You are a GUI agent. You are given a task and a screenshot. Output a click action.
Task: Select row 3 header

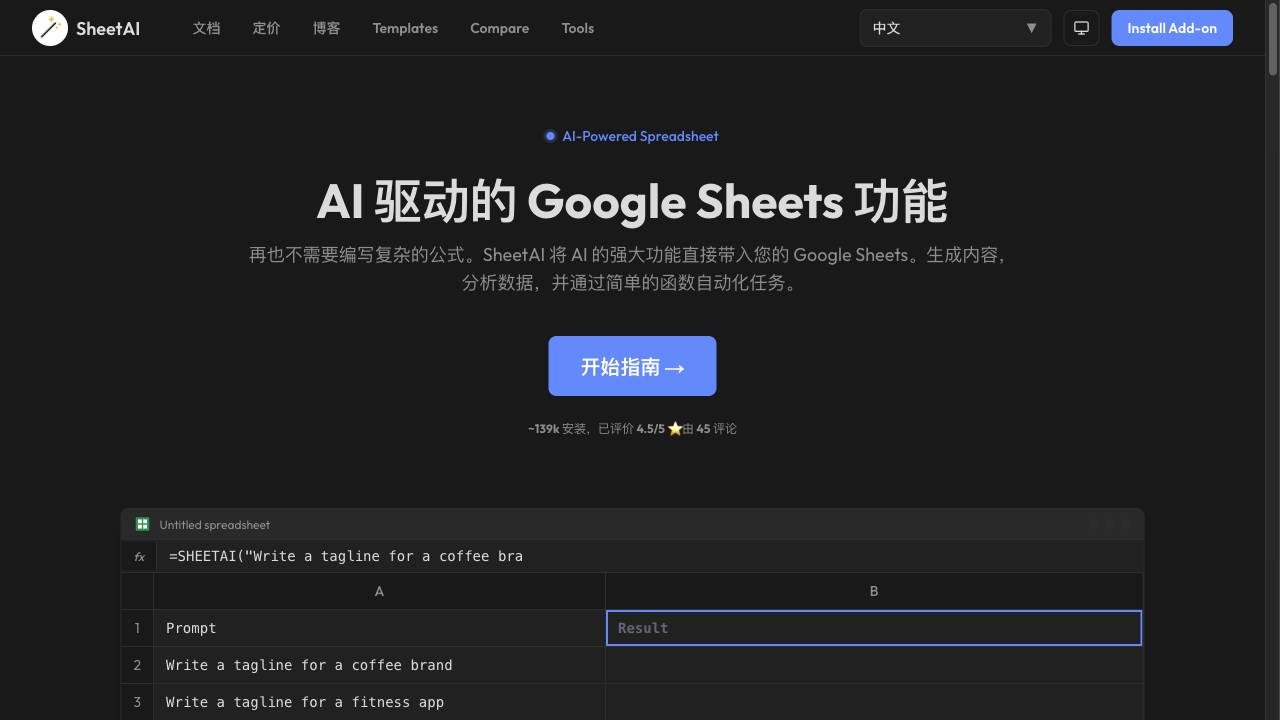(x=137, y=702)
